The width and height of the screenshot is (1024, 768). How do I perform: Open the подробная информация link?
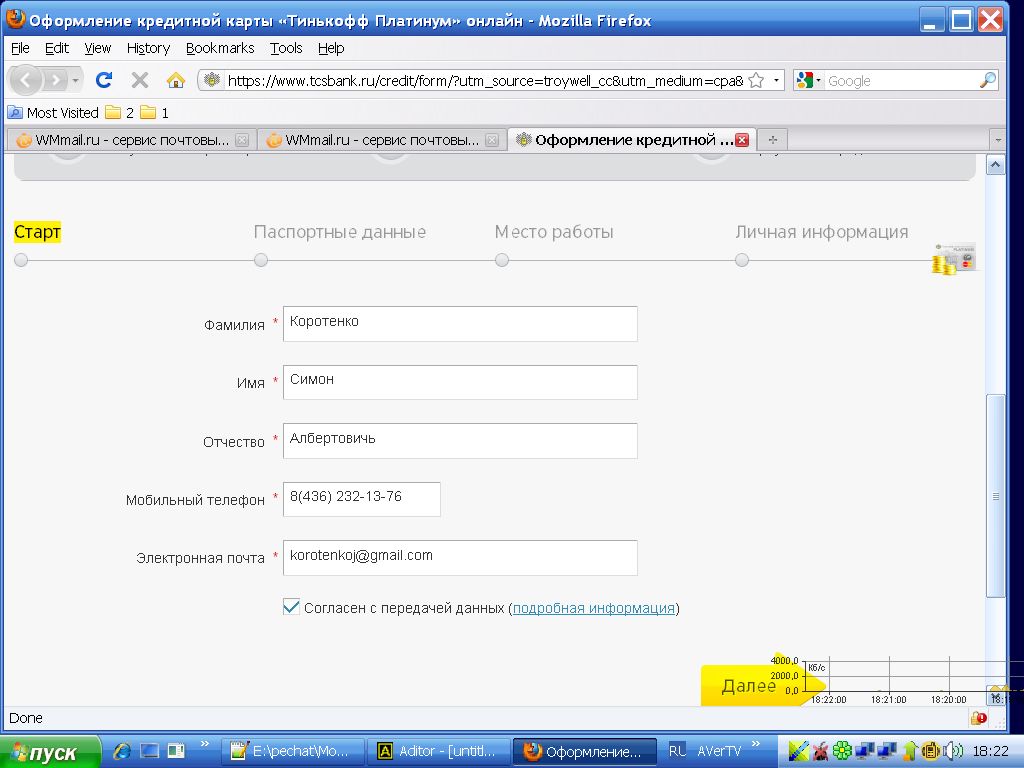[x=593, y=608]
